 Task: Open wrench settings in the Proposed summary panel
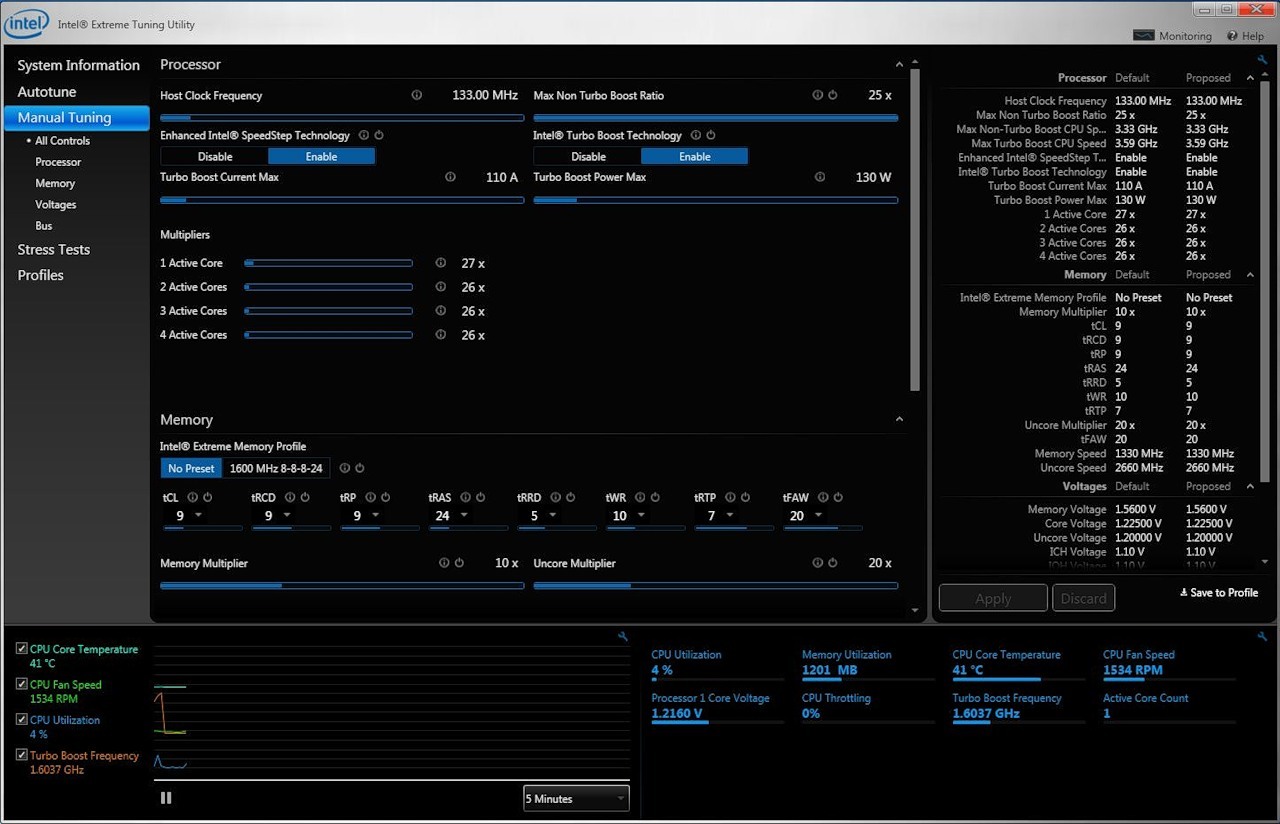[x=1262, y=60]
